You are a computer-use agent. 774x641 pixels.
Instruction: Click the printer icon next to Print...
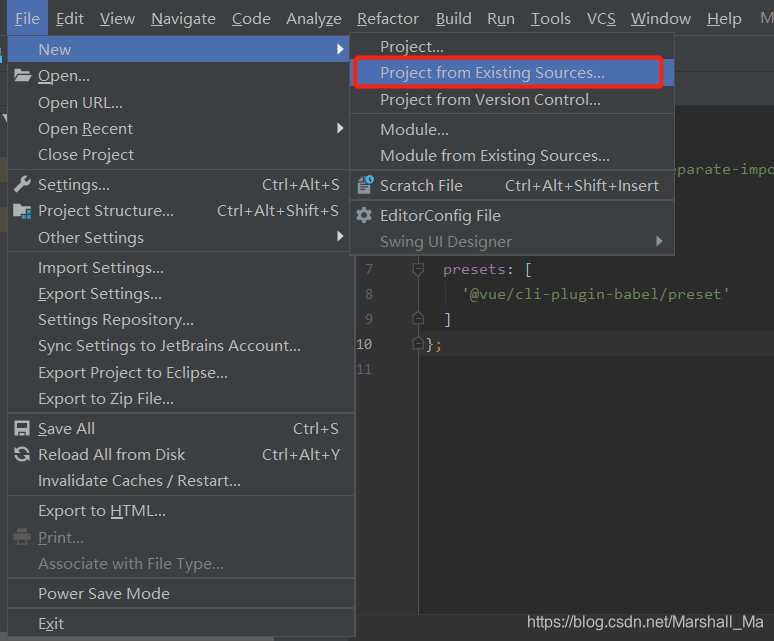point(22,537)
